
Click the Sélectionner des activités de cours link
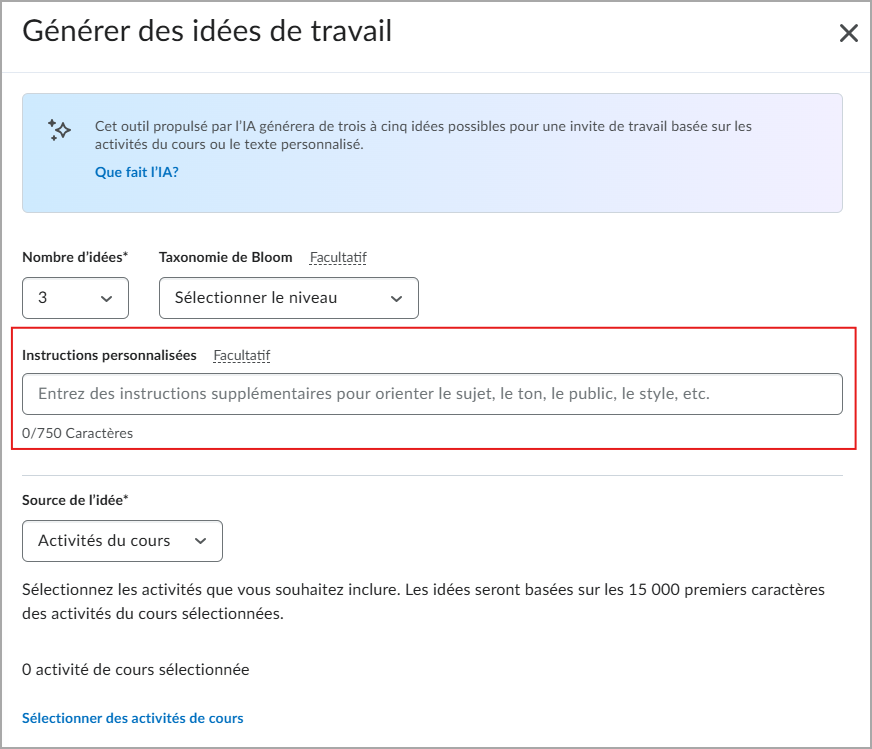point(132,718)
